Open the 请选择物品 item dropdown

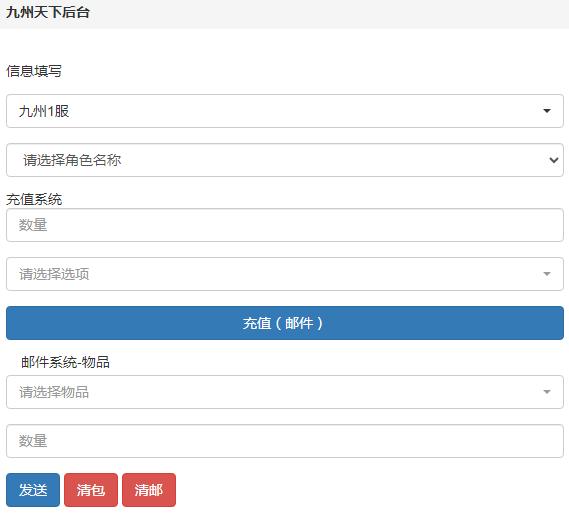[285, 392]
